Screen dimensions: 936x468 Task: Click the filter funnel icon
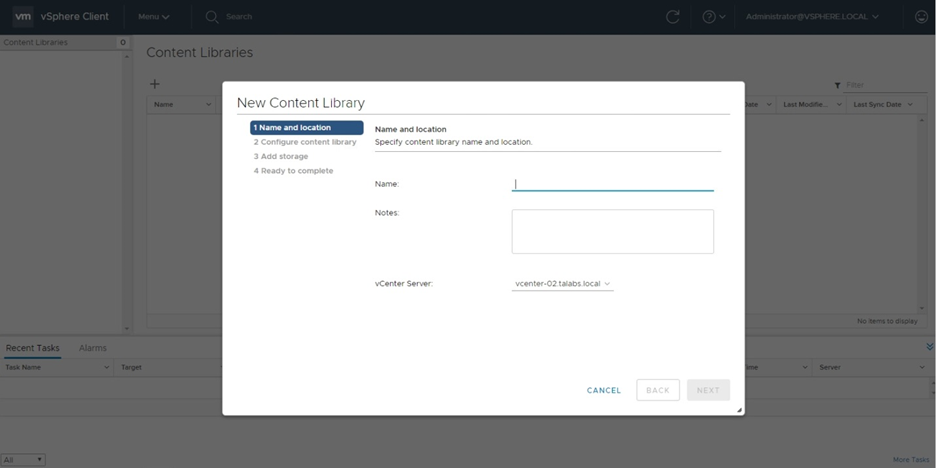pyautogui.click(x=838, y=85)
